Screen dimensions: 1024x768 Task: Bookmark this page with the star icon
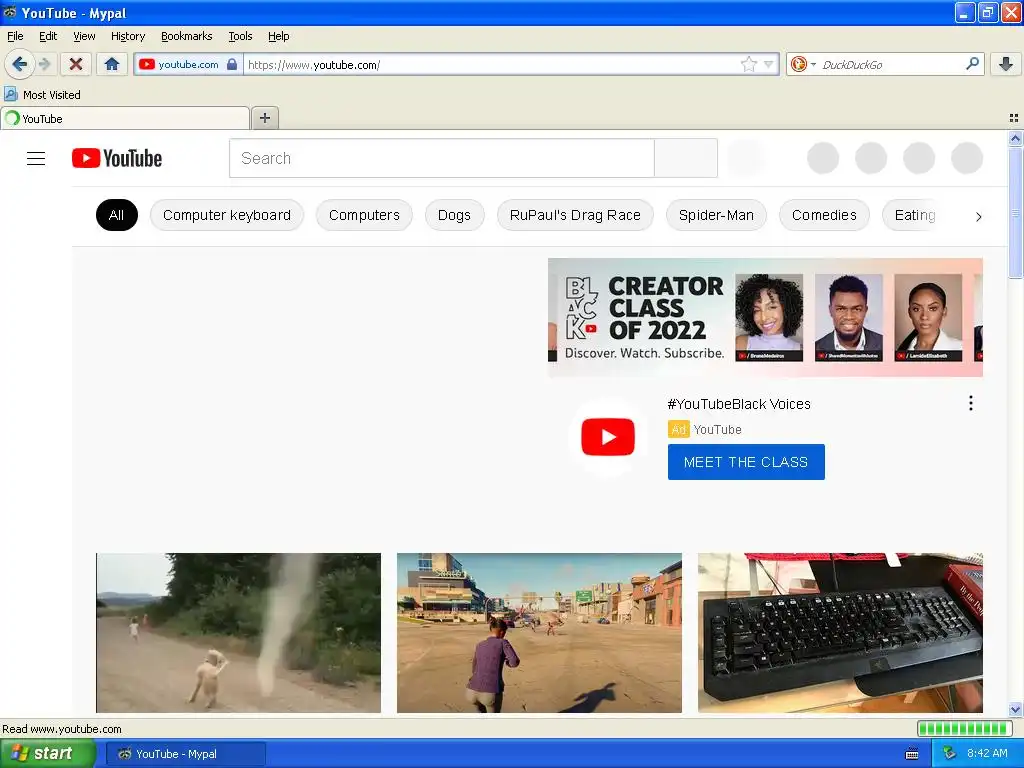pos(748,64)
